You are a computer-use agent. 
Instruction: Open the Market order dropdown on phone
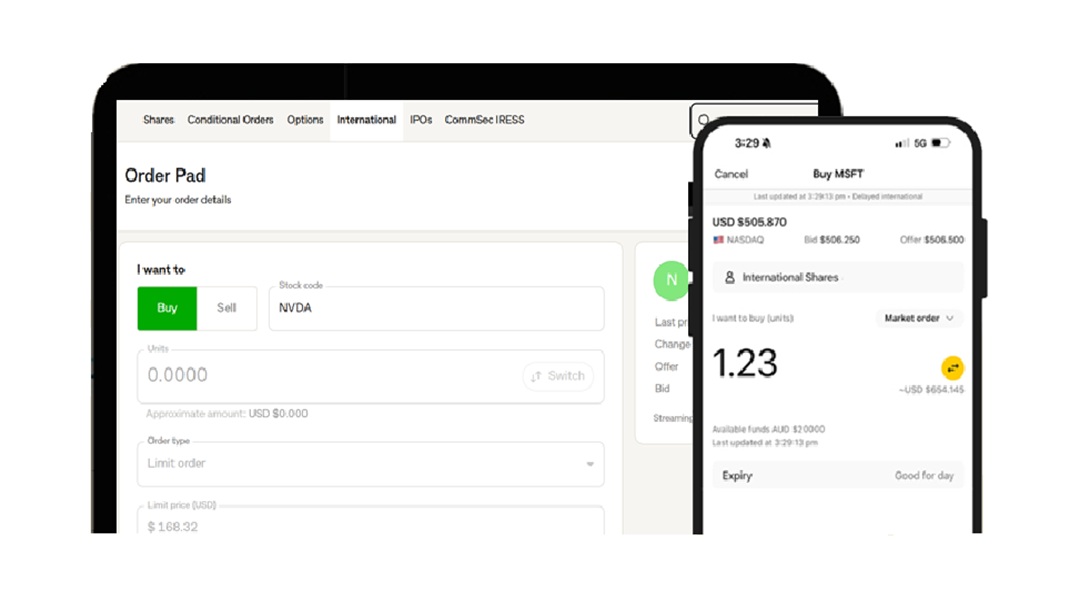919,318
